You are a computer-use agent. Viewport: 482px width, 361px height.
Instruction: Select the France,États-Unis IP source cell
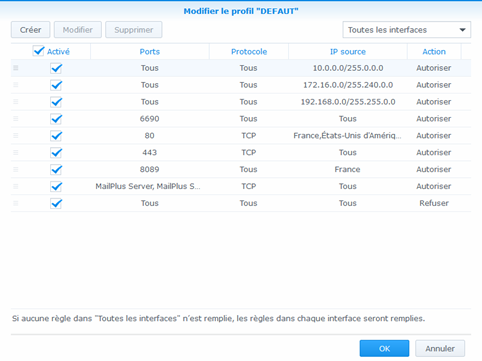click(x=347, y=136)
